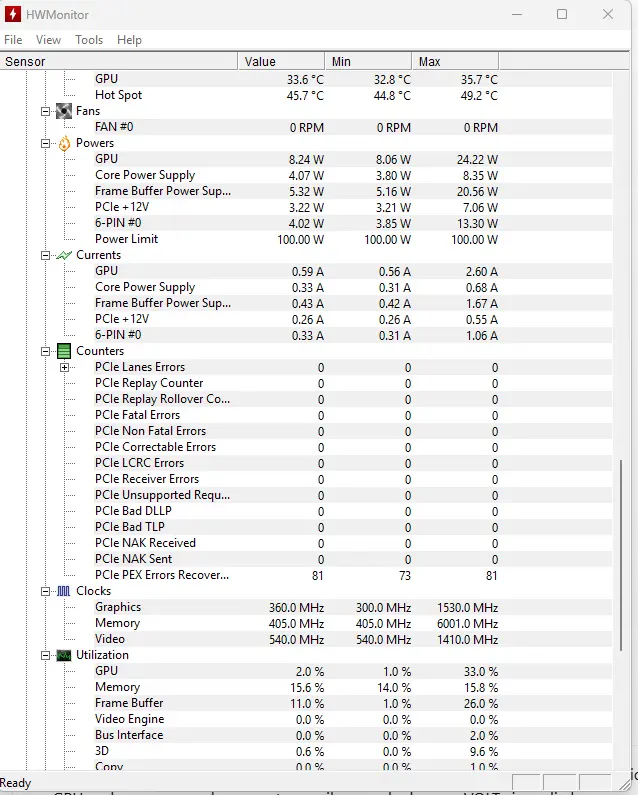The image size is (638, 795).
Task: Click the HWMonitor app icon in title bar
Action: 12,14
